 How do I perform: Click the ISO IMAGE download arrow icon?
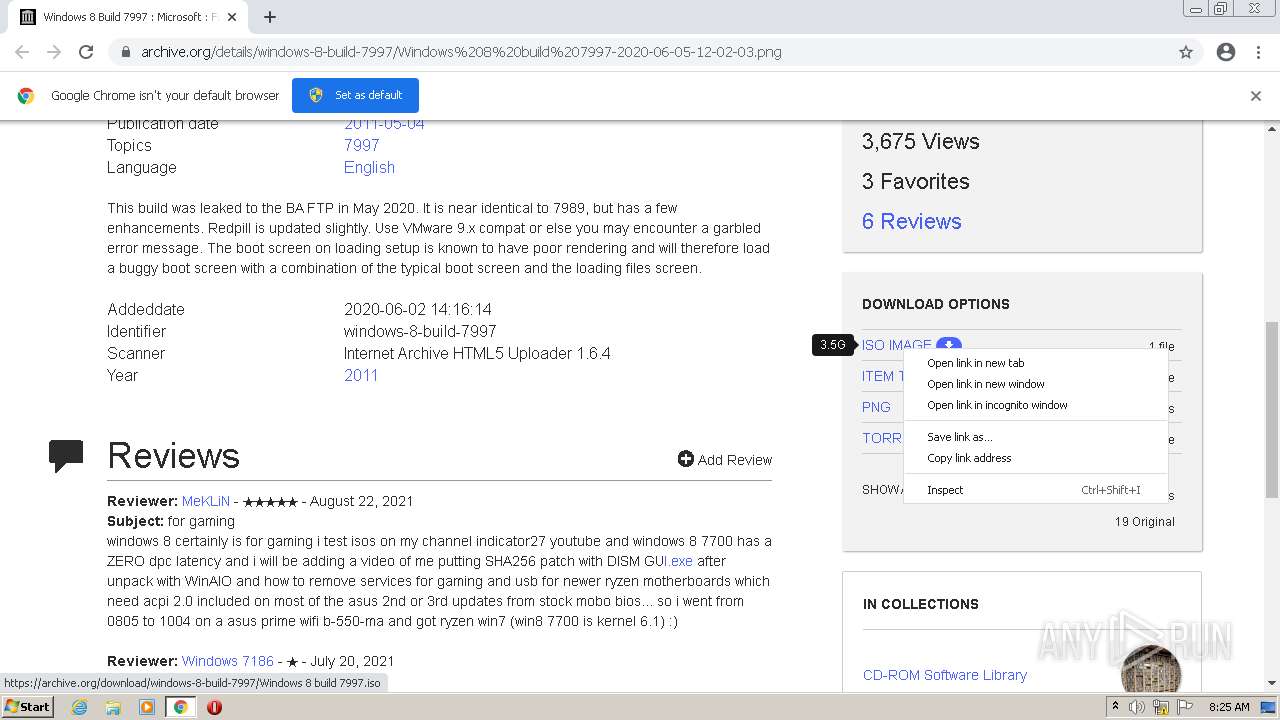(949, 345)
